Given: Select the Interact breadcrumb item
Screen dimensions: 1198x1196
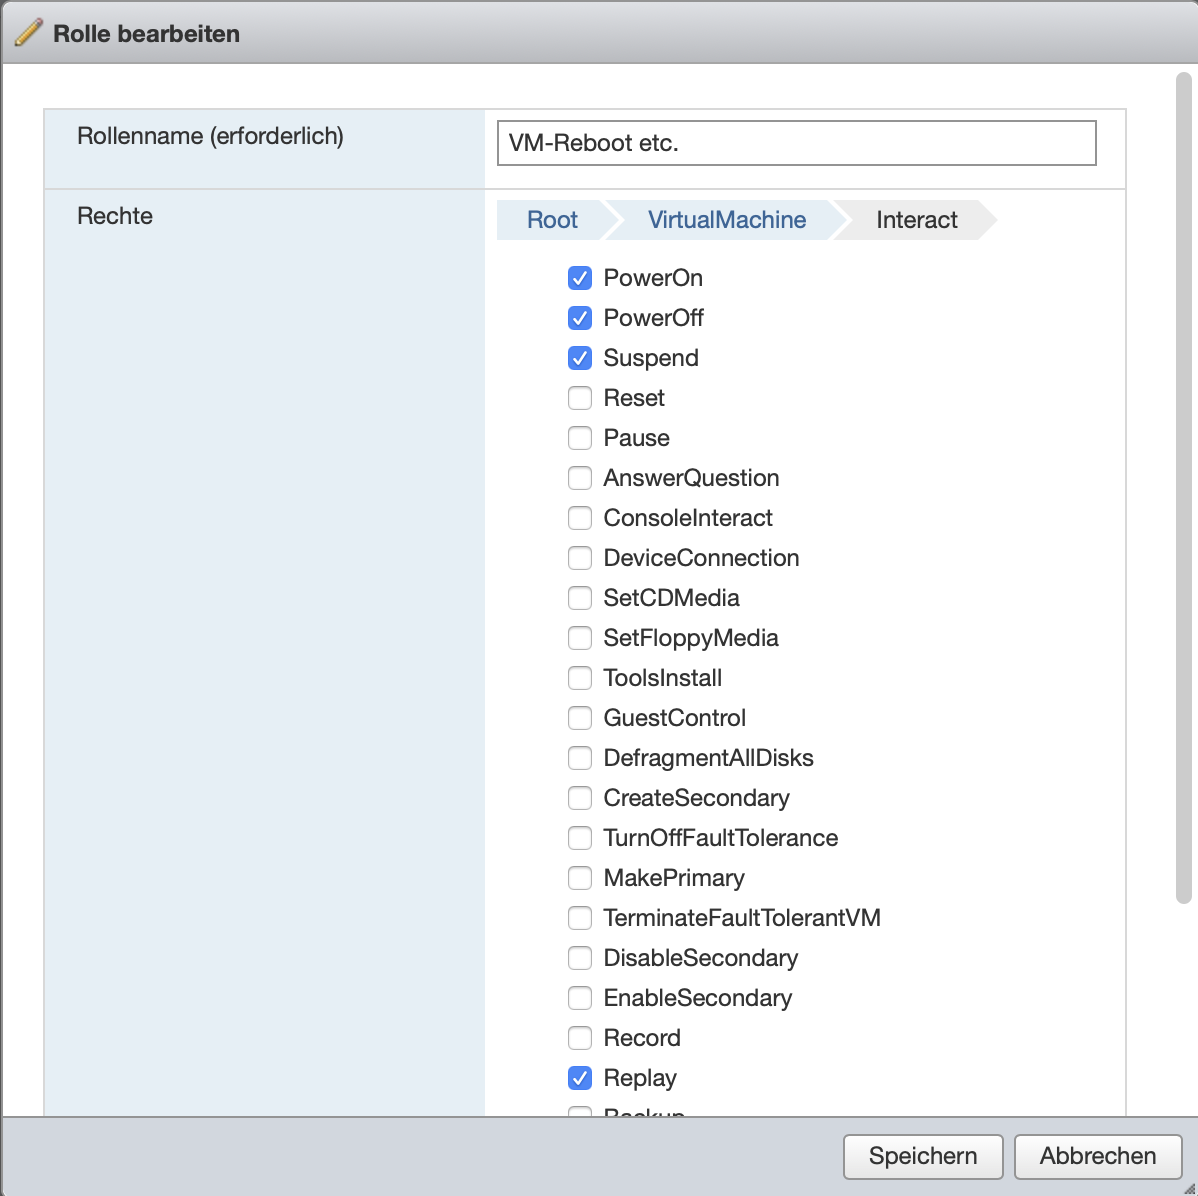Looking at the screenshot, I should point(916,220).
